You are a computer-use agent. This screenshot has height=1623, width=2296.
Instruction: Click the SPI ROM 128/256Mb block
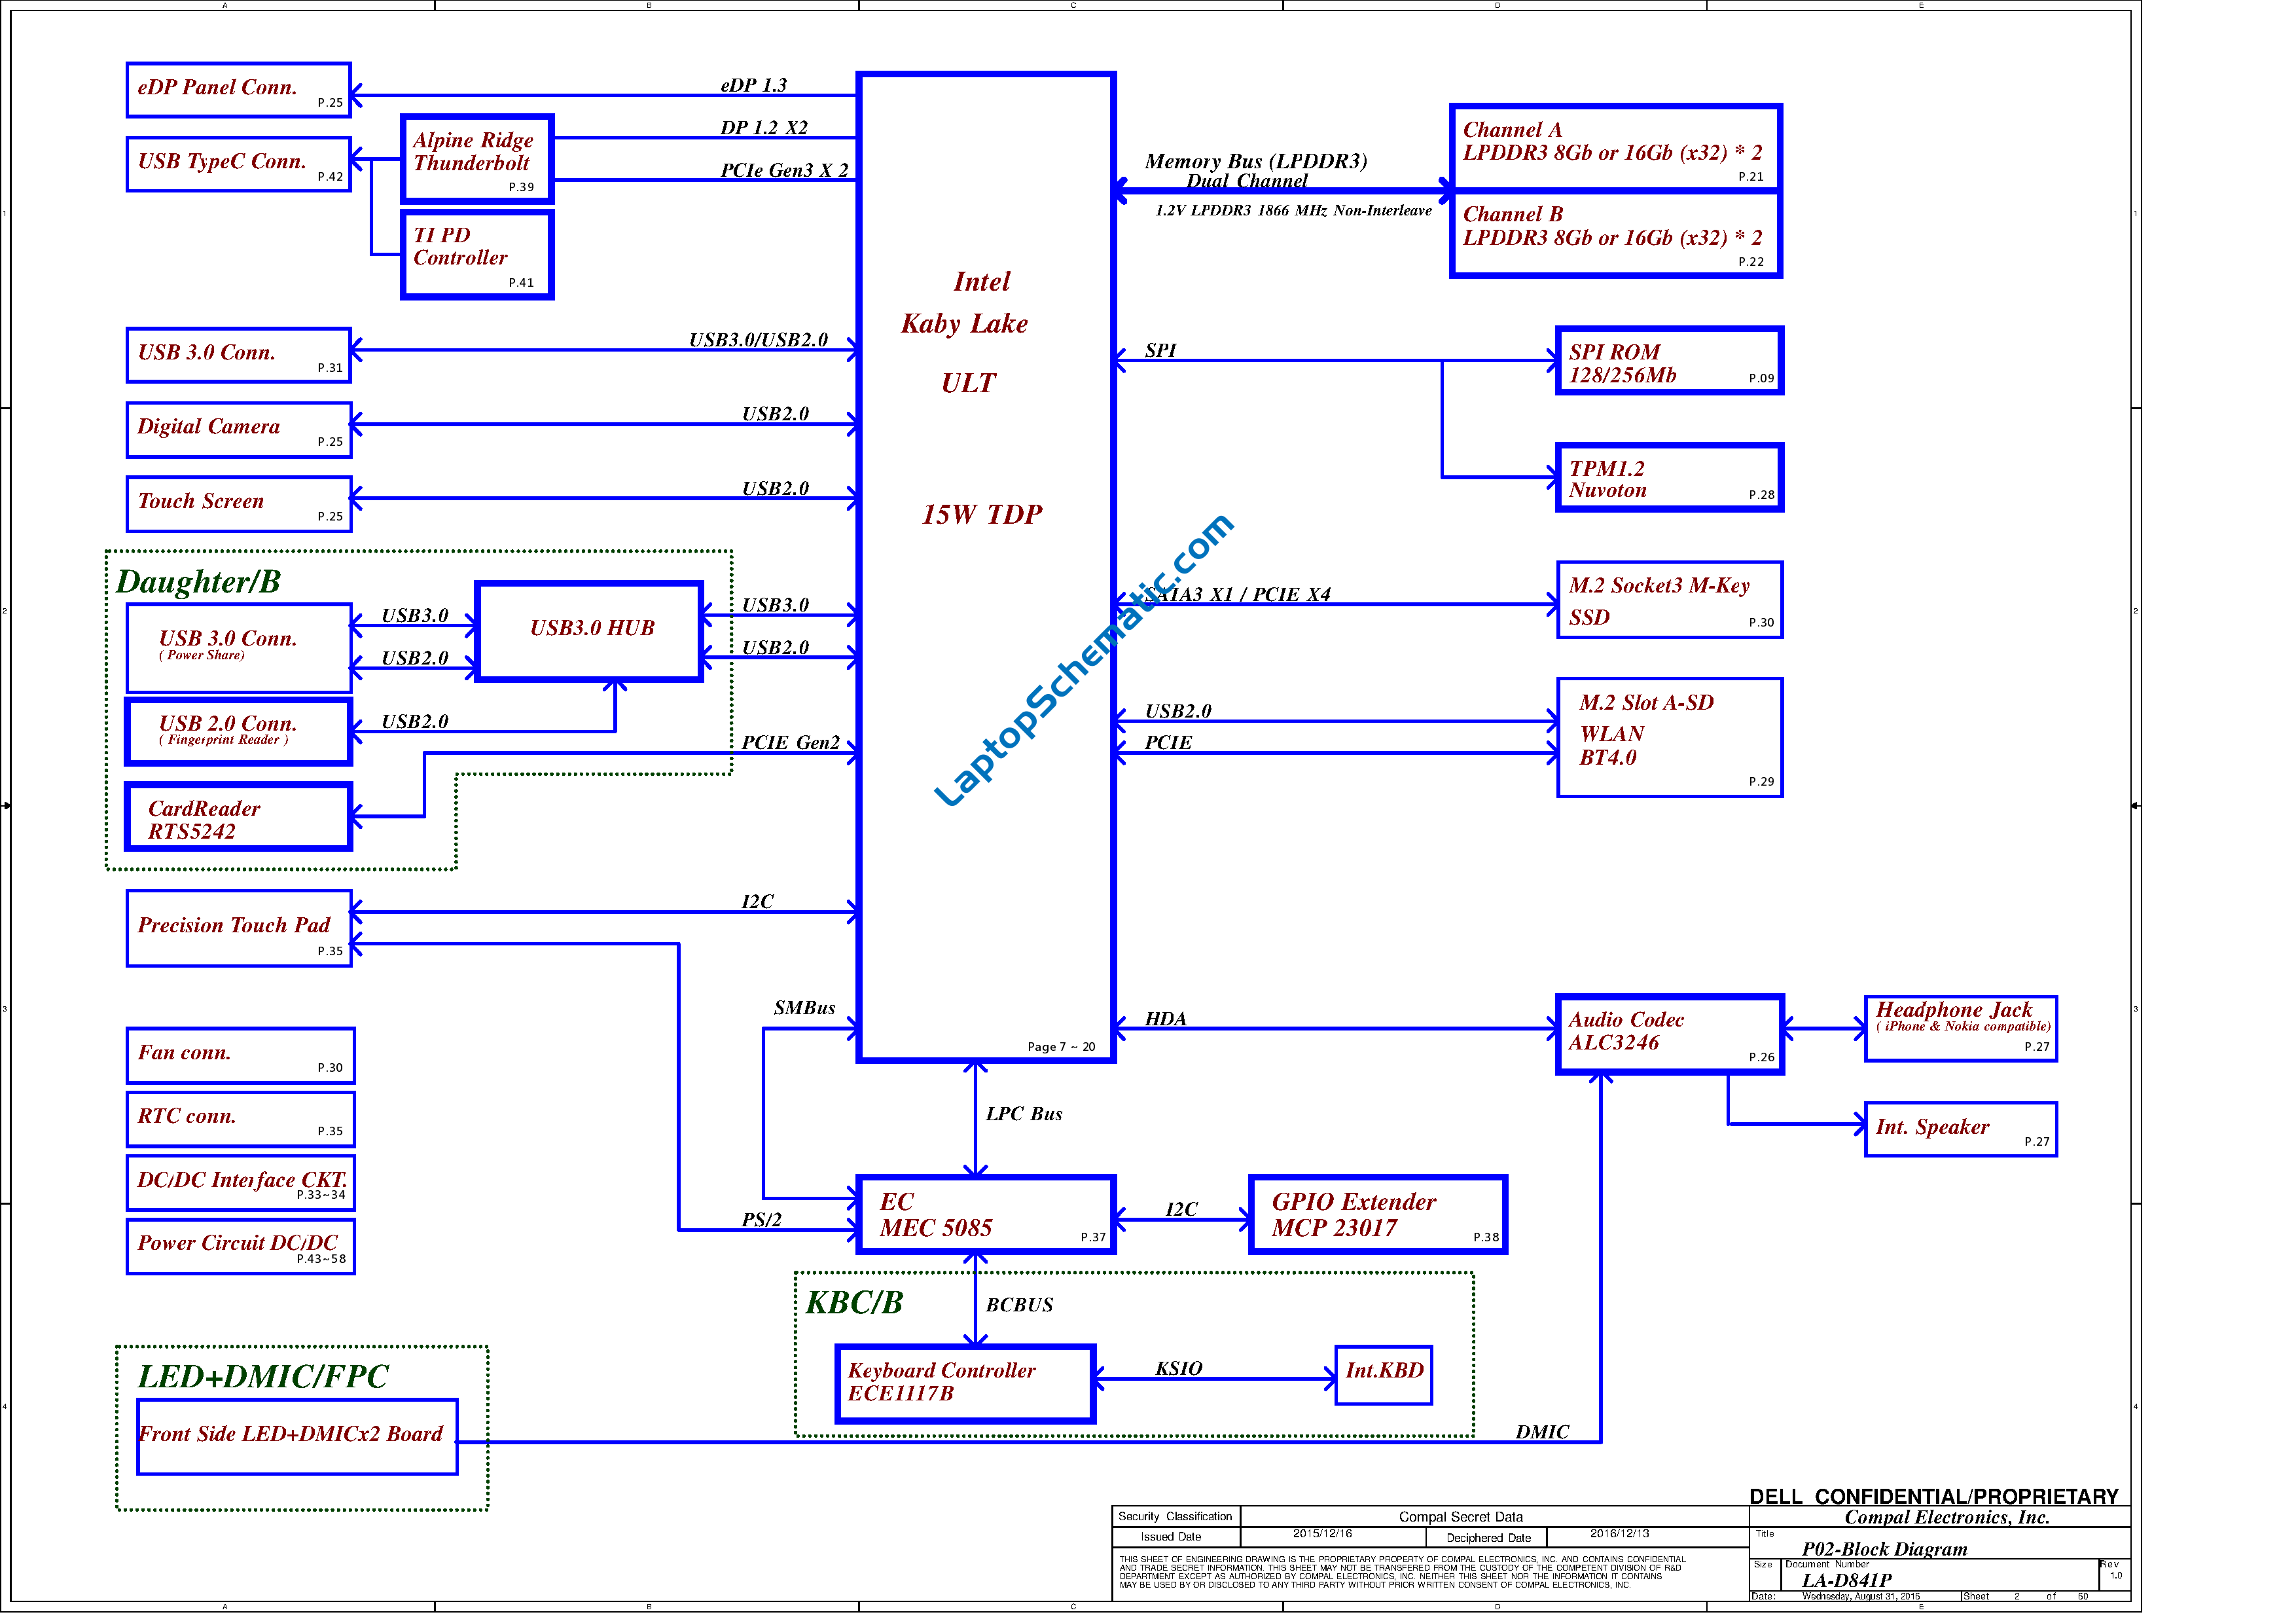pos(1669,361)
